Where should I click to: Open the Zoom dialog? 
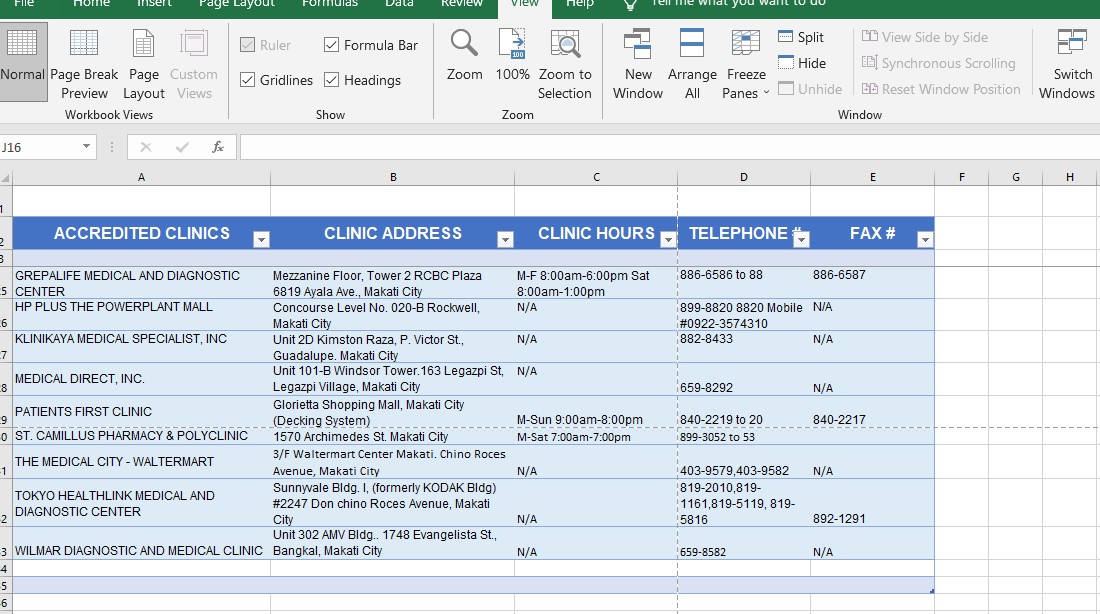click(464, 56)
